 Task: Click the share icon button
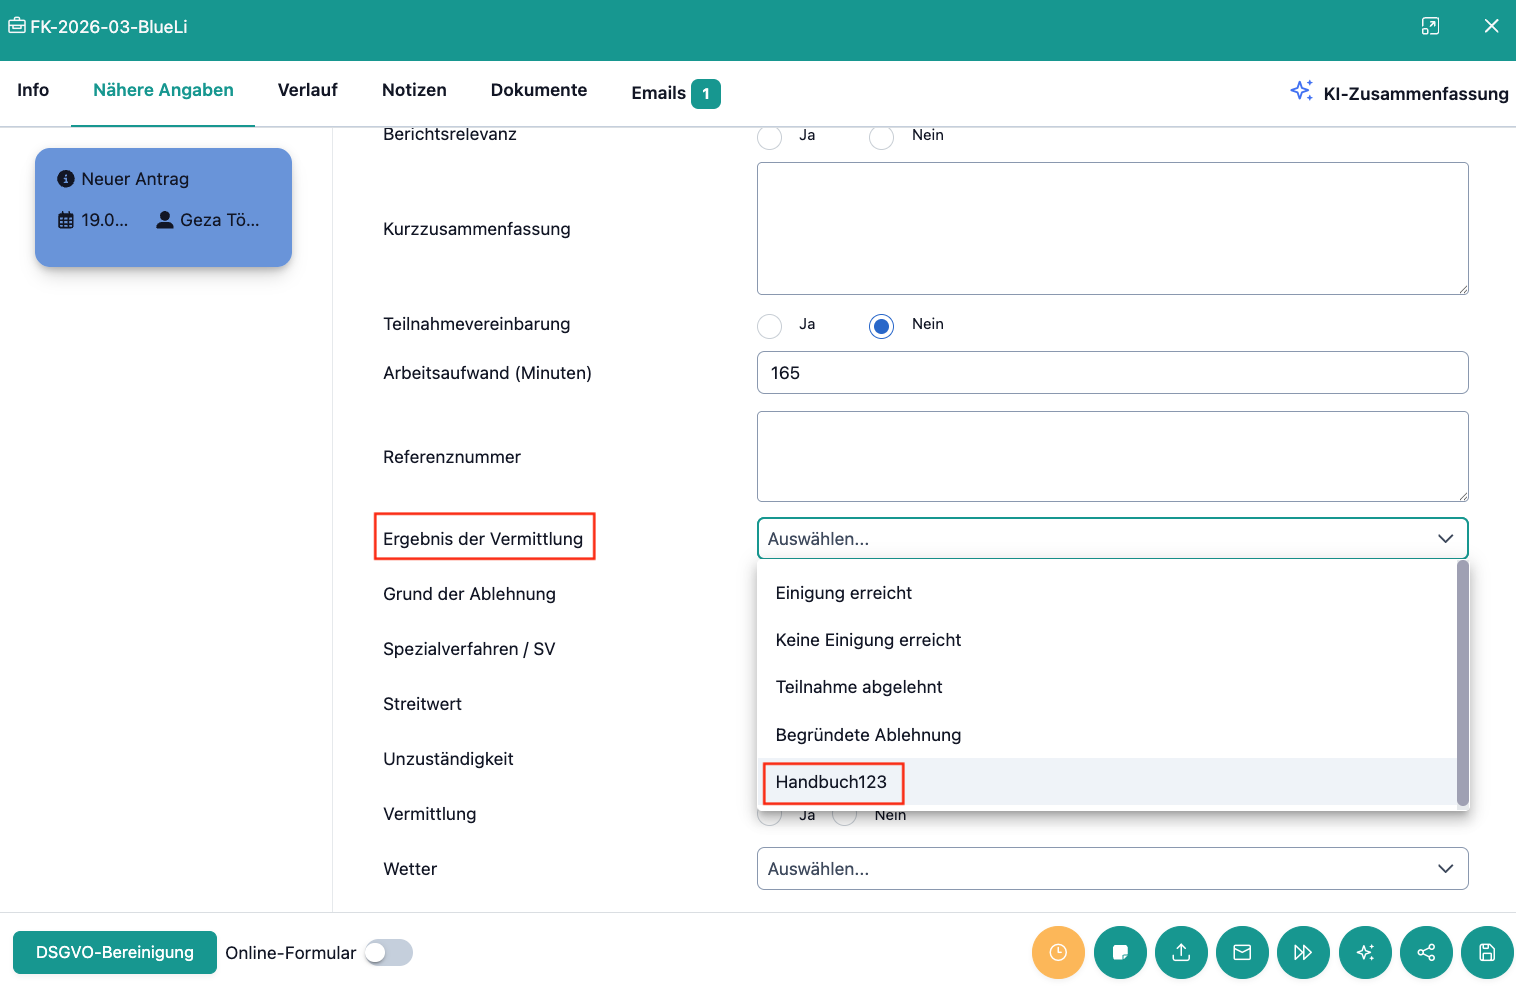pos(1426,952)
